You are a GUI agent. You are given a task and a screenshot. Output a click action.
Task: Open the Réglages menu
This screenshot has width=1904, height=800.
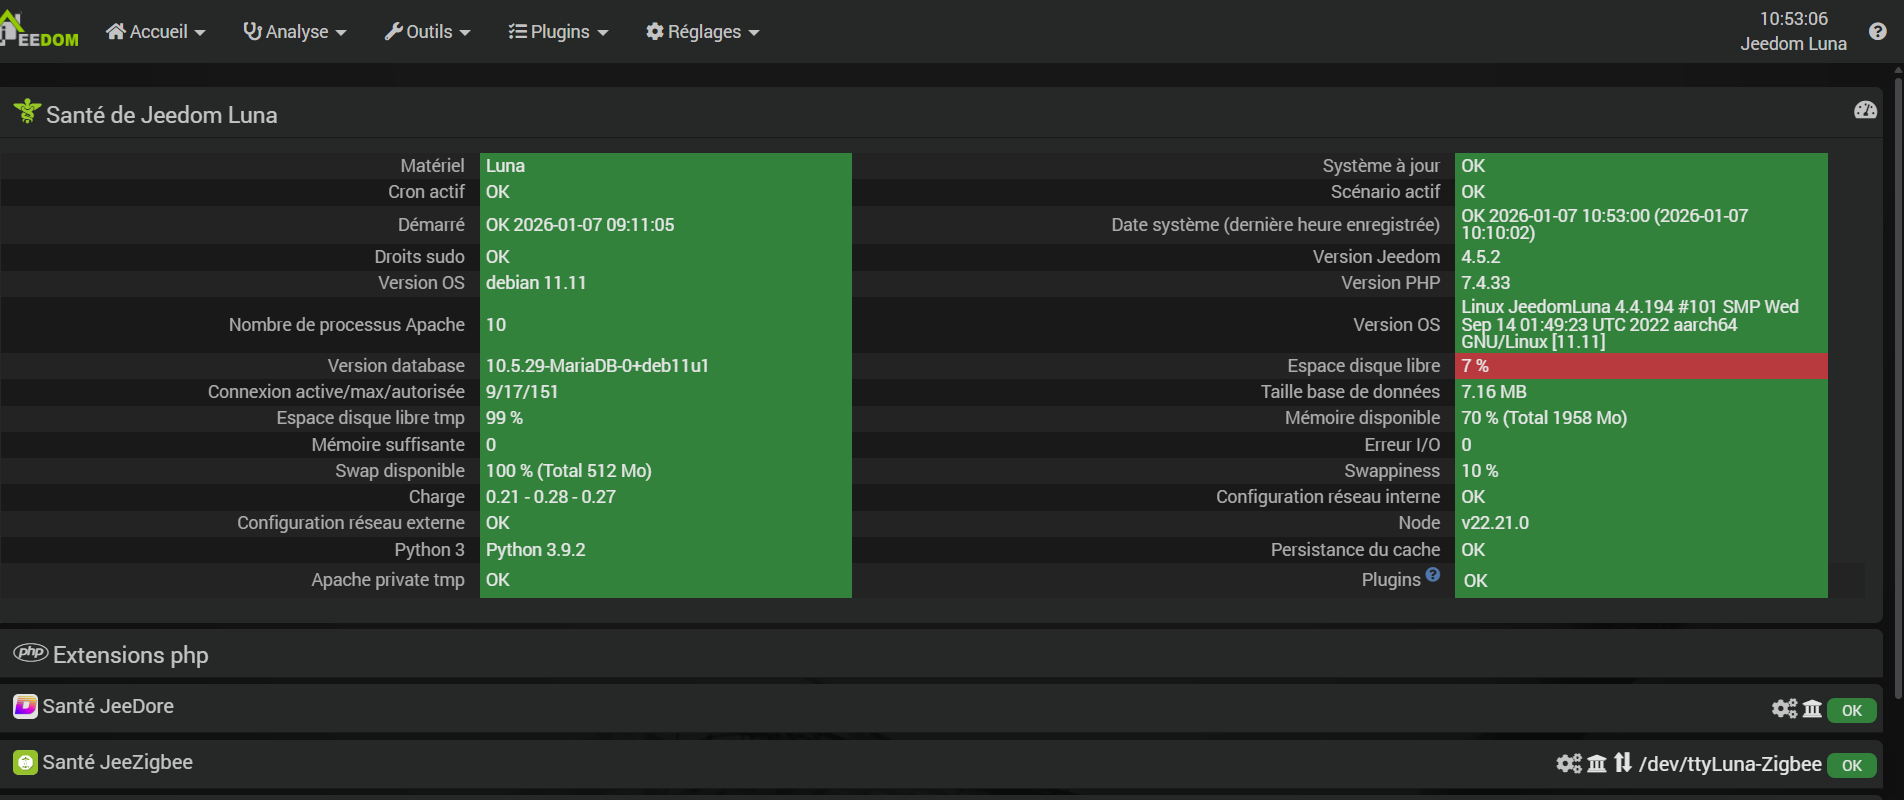tap(702, 32)
